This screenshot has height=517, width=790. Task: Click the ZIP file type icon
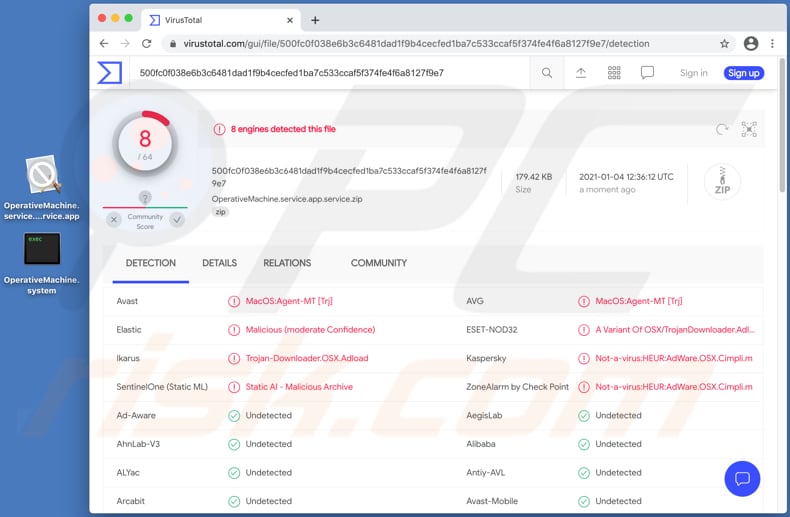pyautogui.click(x=722, y=181)
